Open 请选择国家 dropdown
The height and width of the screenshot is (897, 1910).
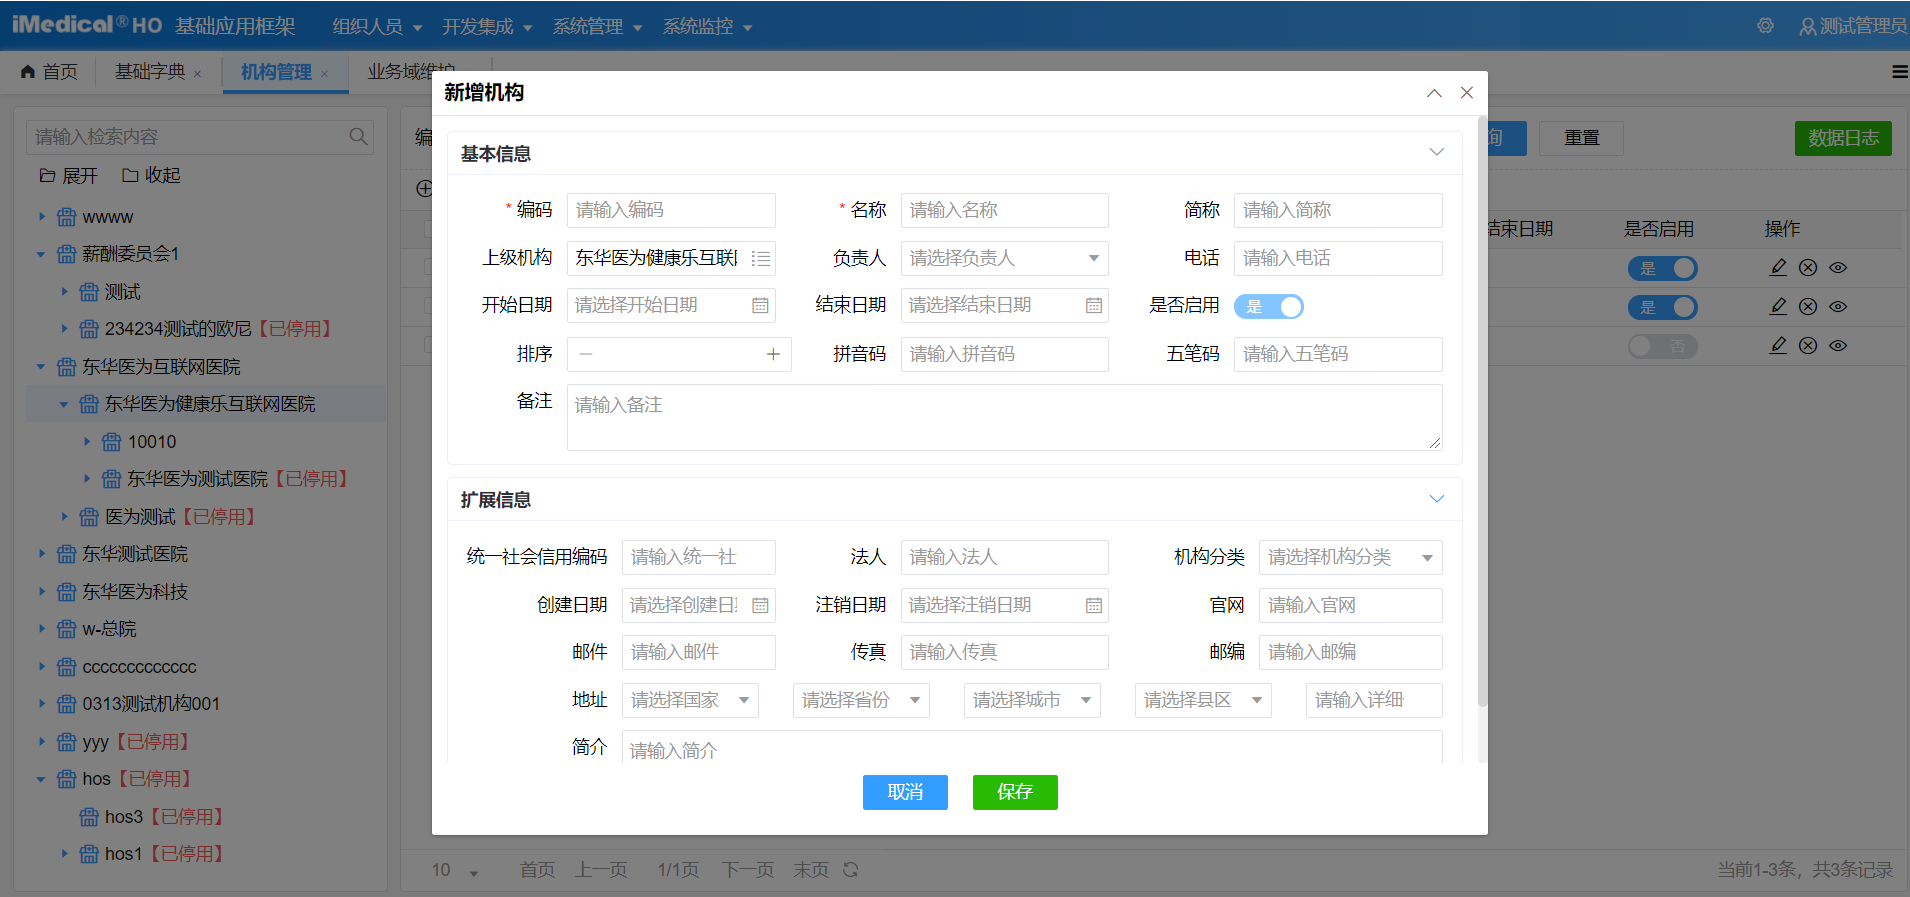click(x=690, y=700)
